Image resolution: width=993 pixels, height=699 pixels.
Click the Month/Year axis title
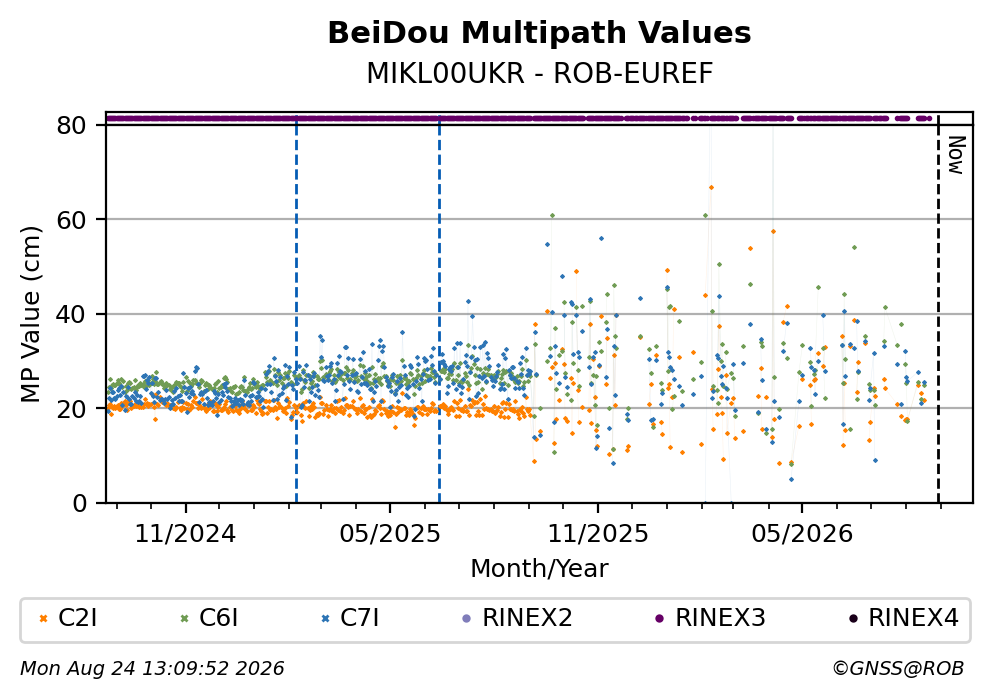coord(539,569)
